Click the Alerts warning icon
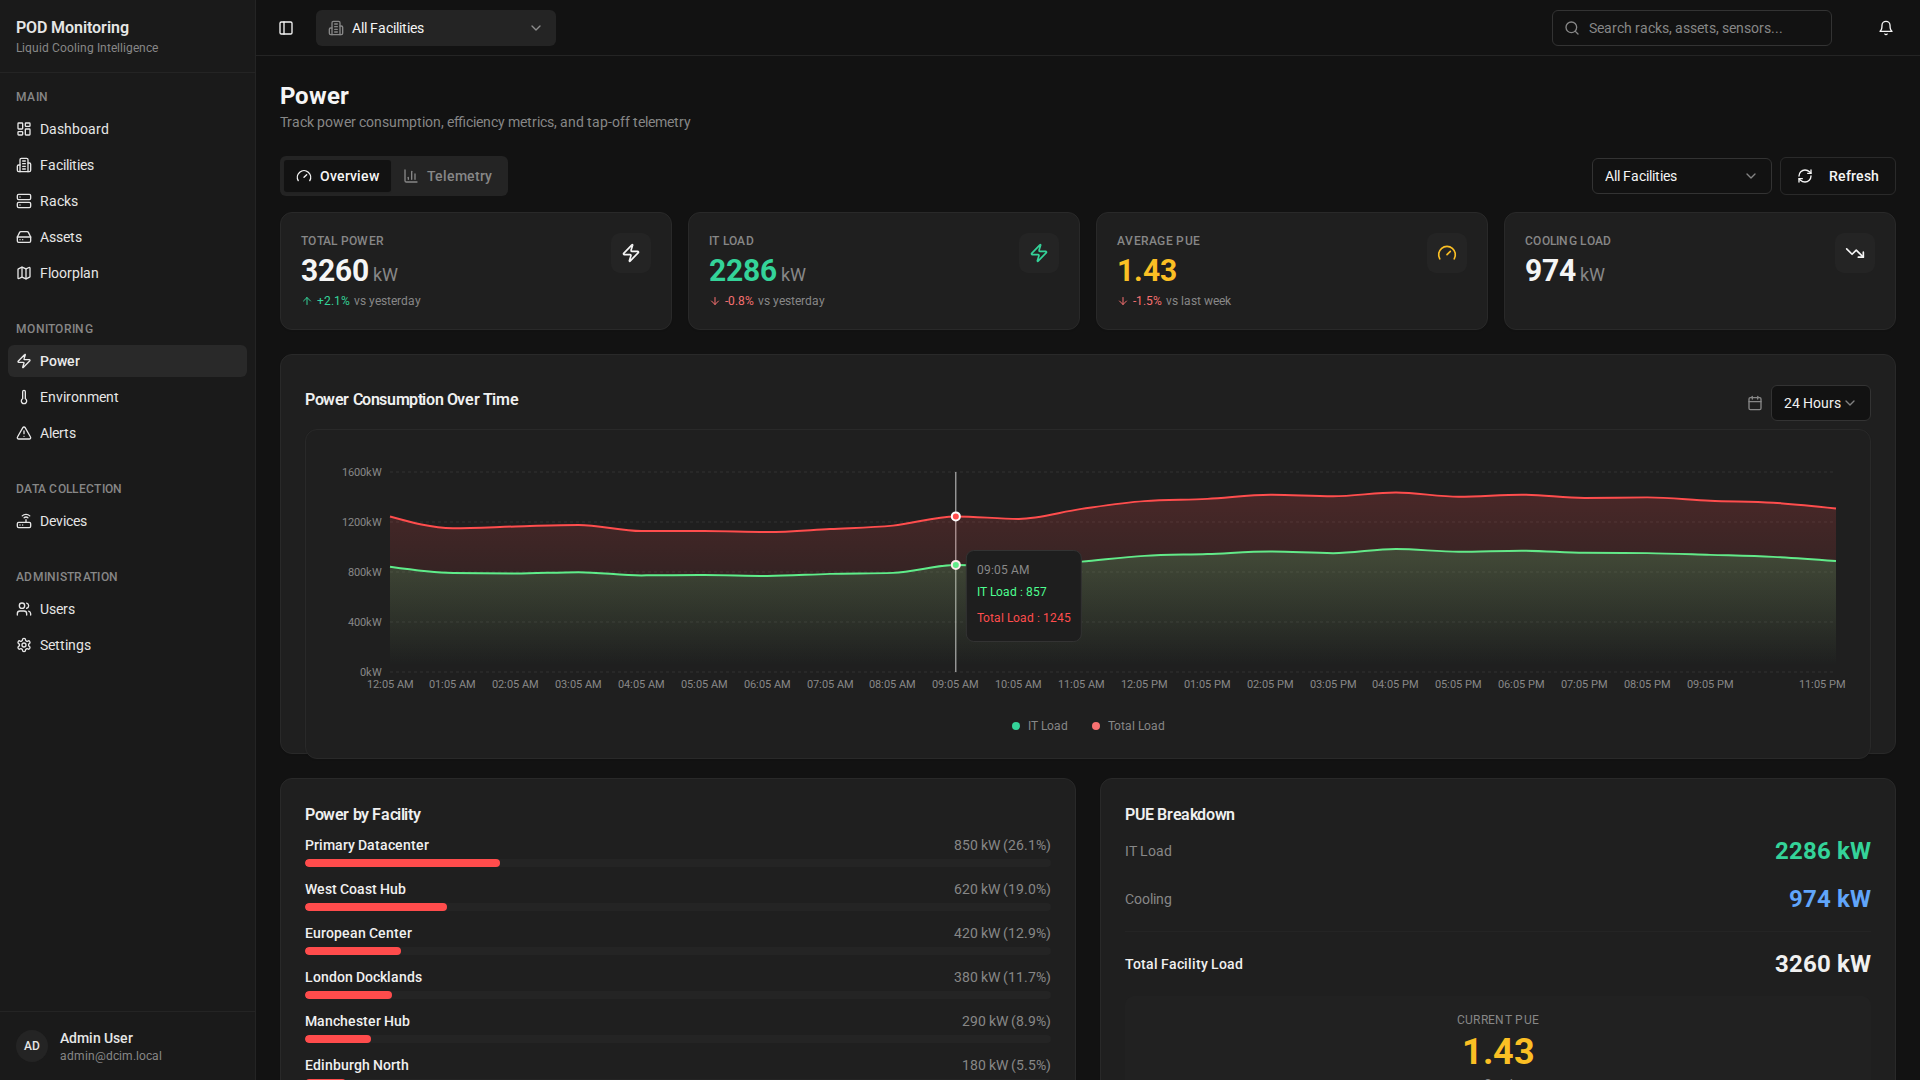The image size is (1920, 1080). pyautogui.click(x=24, y=433)
